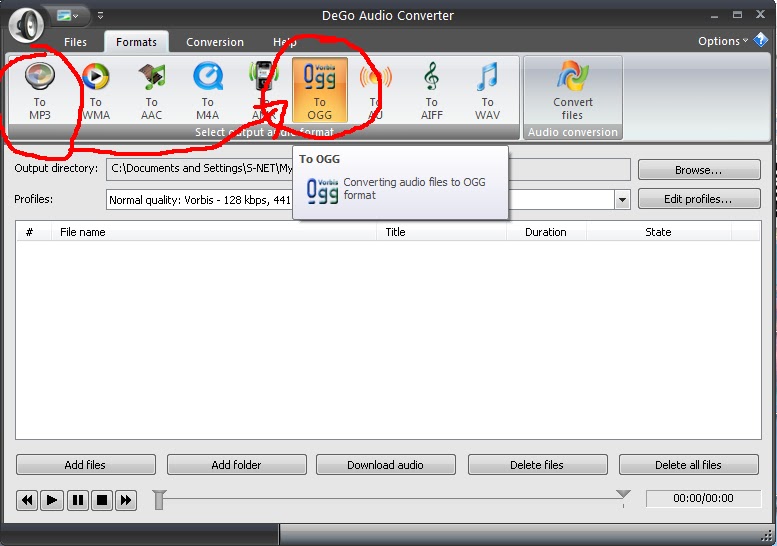Expand the Profiles combo box arrow
The width and height of the screenshot is (777, 546).
click(622, 200)
